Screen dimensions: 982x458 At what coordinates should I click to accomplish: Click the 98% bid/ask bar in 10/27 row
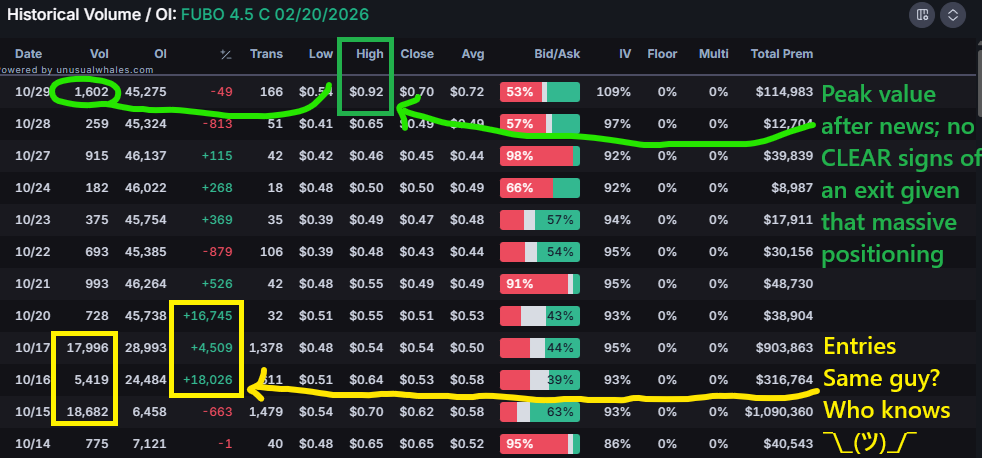coord(540,156)
